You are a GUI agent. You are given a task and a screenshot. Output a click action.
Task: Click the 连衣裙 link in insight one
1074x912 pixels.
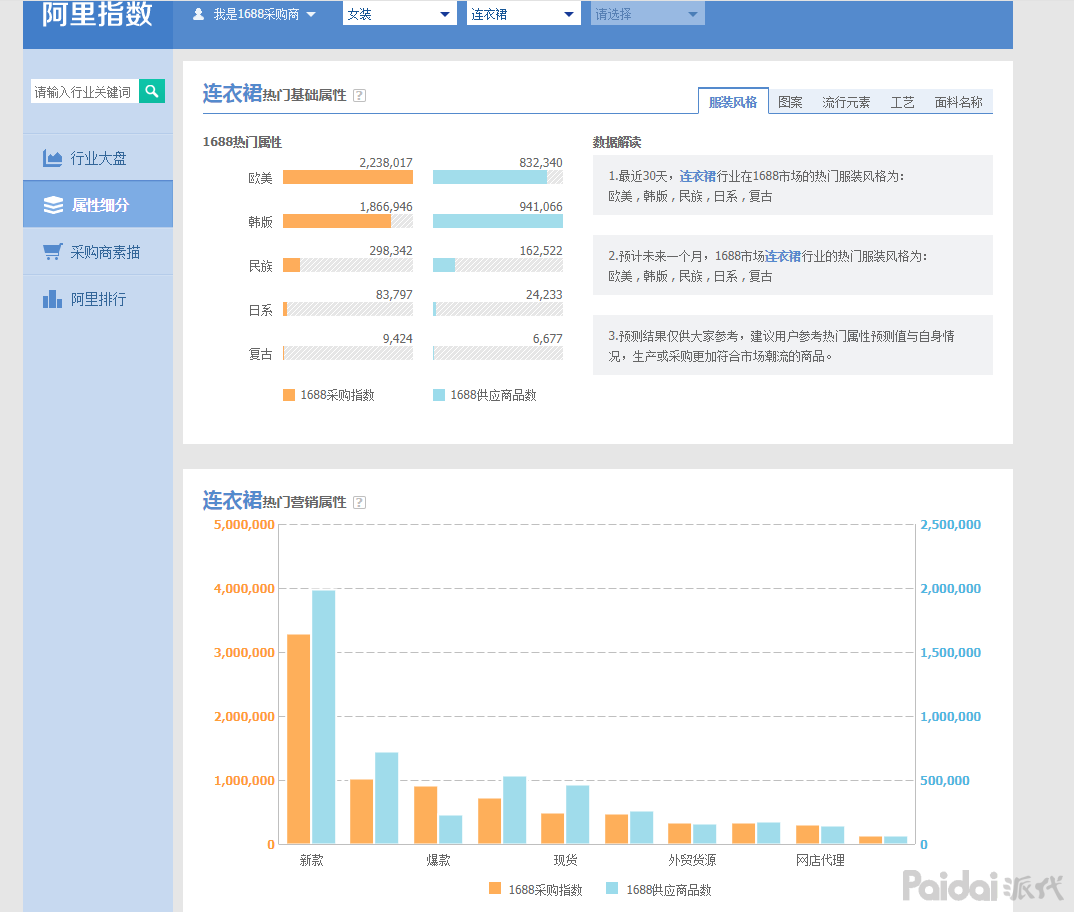pyautogui.click(x=697, y=176)
